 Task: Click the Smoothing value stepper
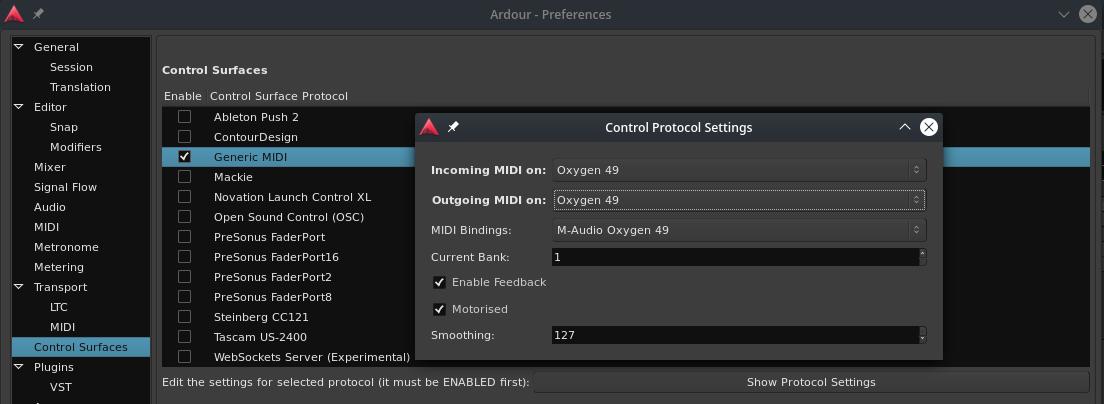pos(921,335)
